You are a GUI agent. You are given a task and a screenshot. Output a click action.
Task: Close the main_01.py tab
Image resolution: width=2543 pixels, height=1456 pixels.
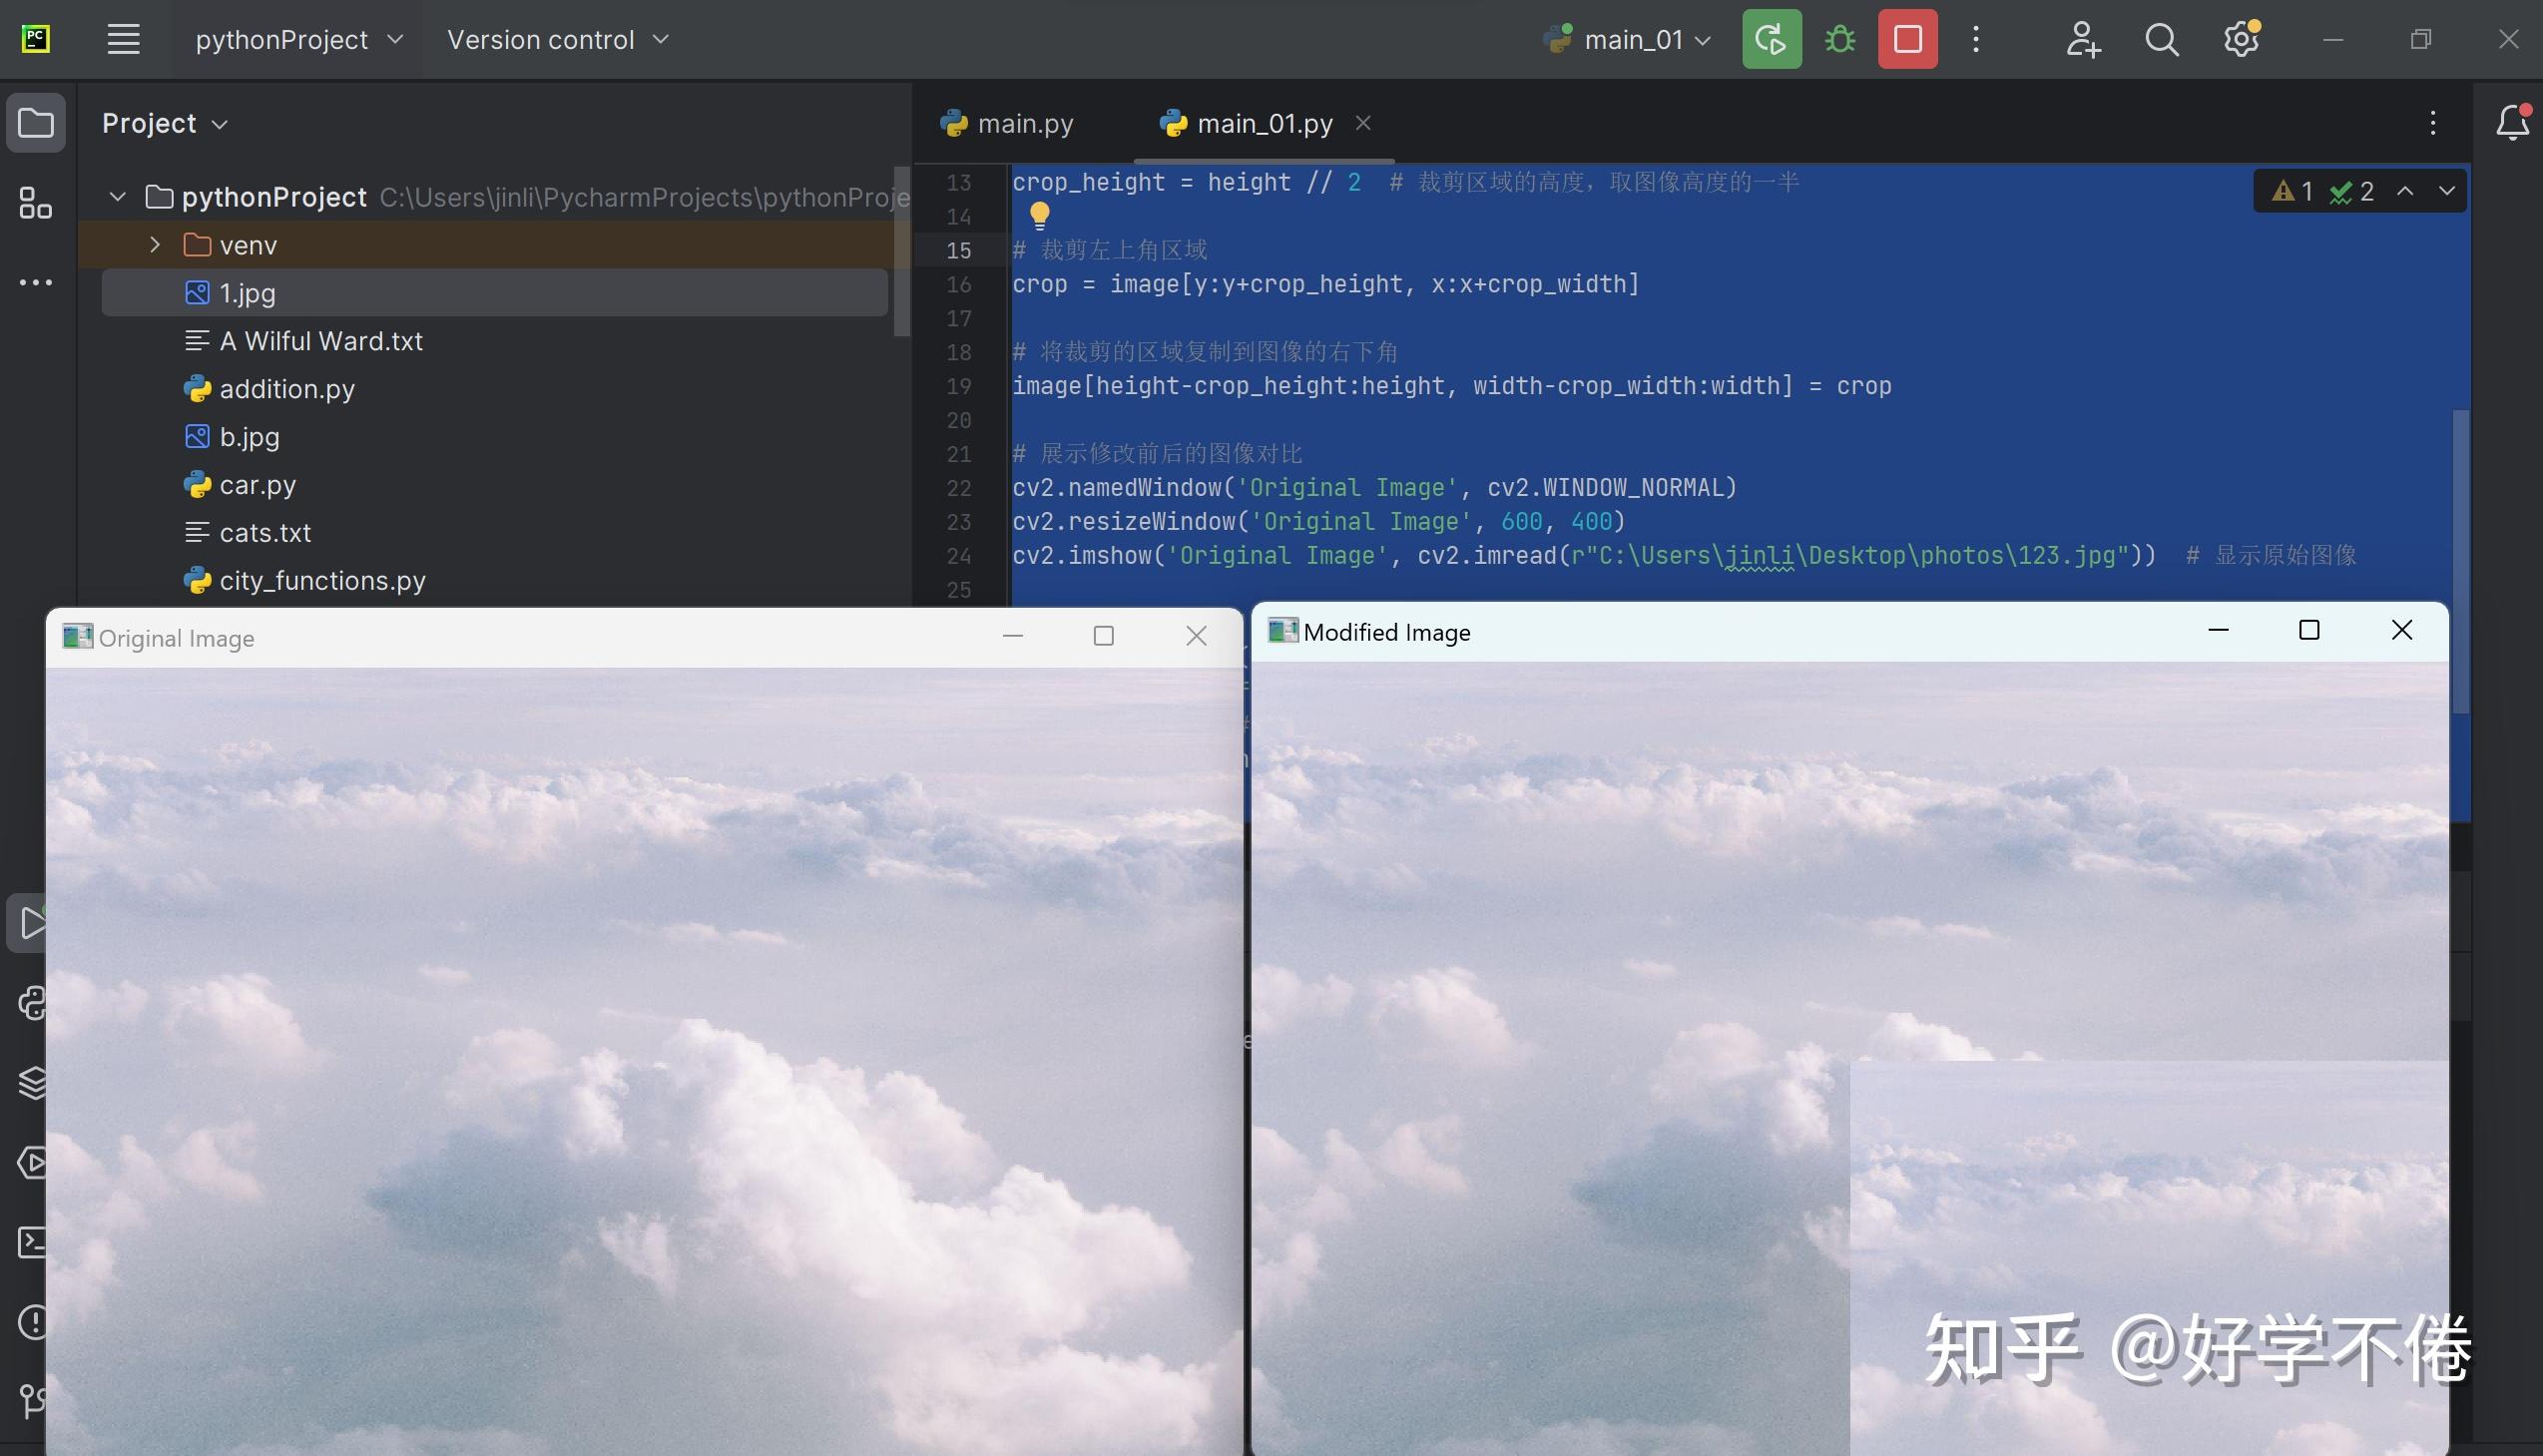(1363, 123)
